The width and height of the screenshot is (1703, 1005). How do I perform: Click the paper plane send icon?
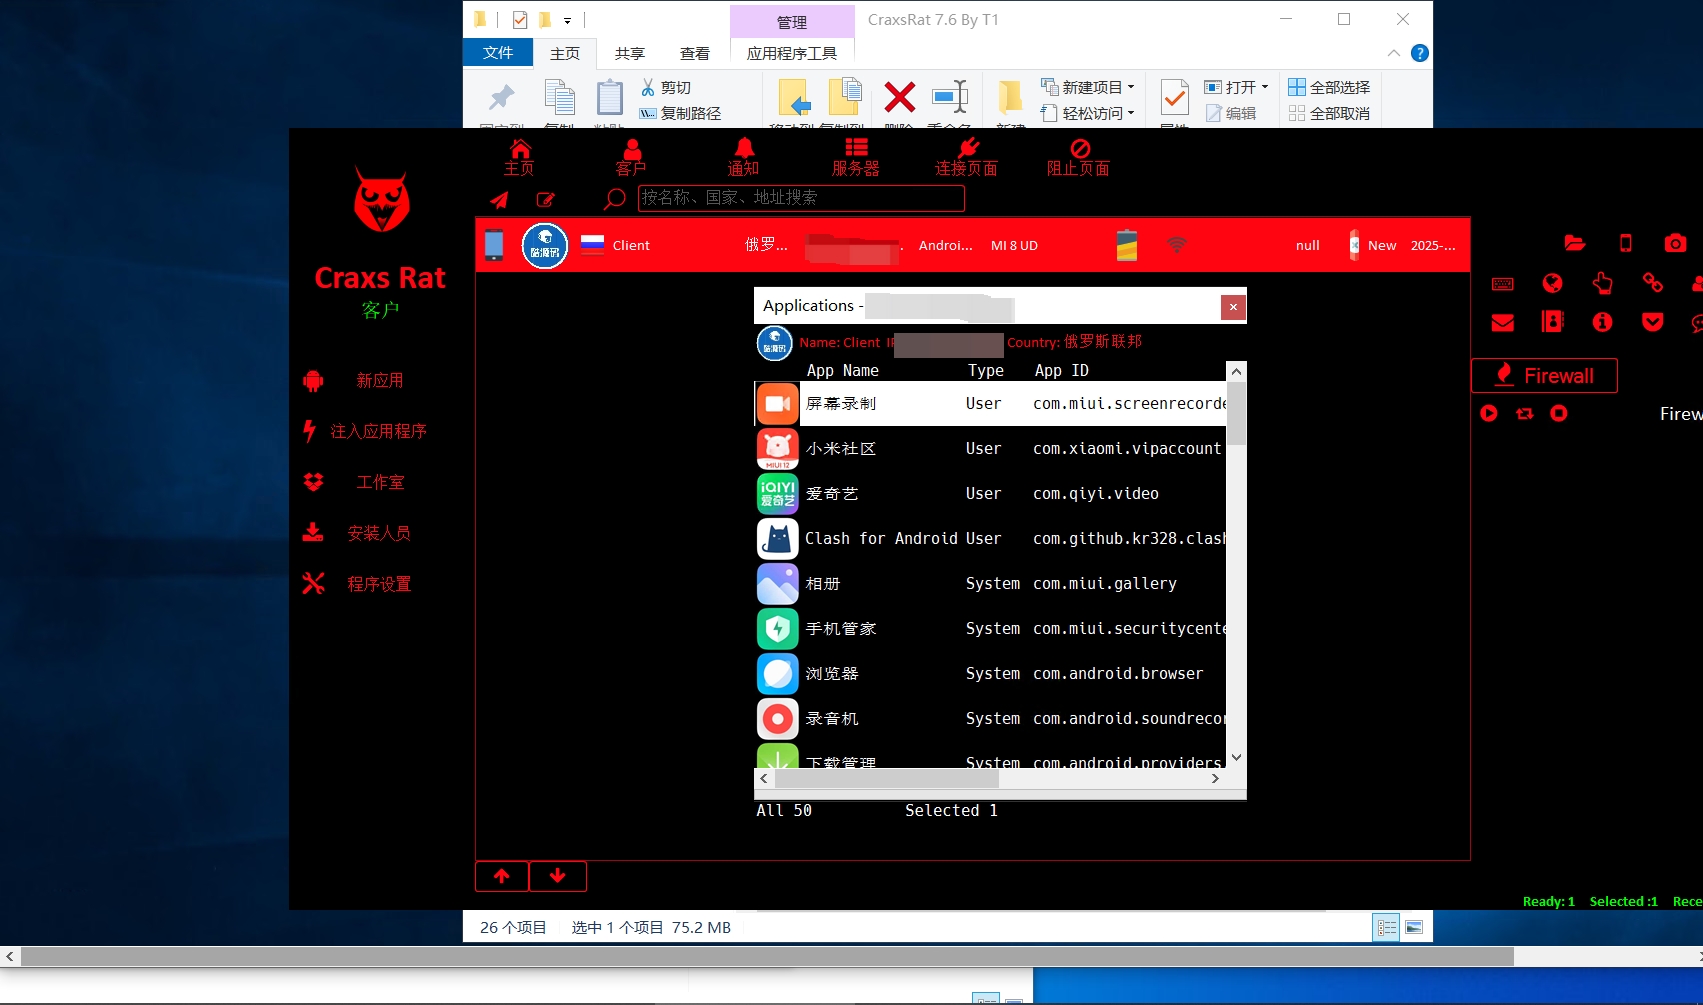point(499,199)
